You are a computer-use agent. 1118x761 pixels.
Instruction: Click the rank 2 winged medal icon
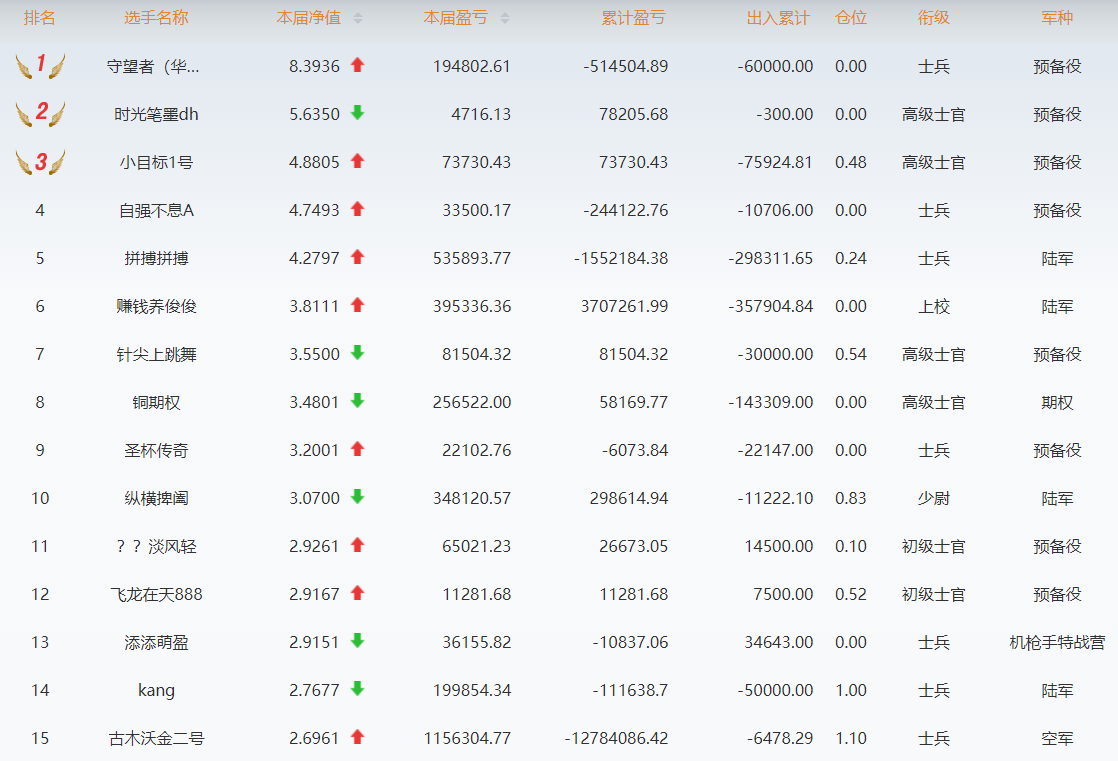coord(41,113)
